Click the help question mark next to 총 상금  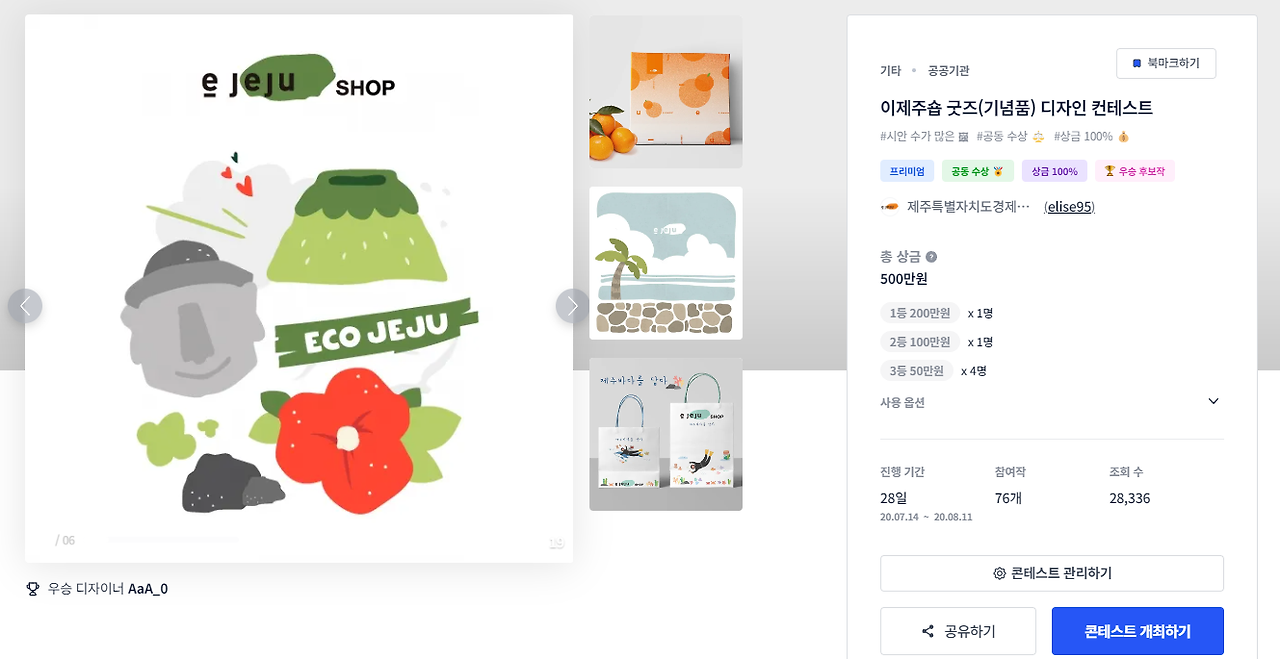tap(931, 257)
